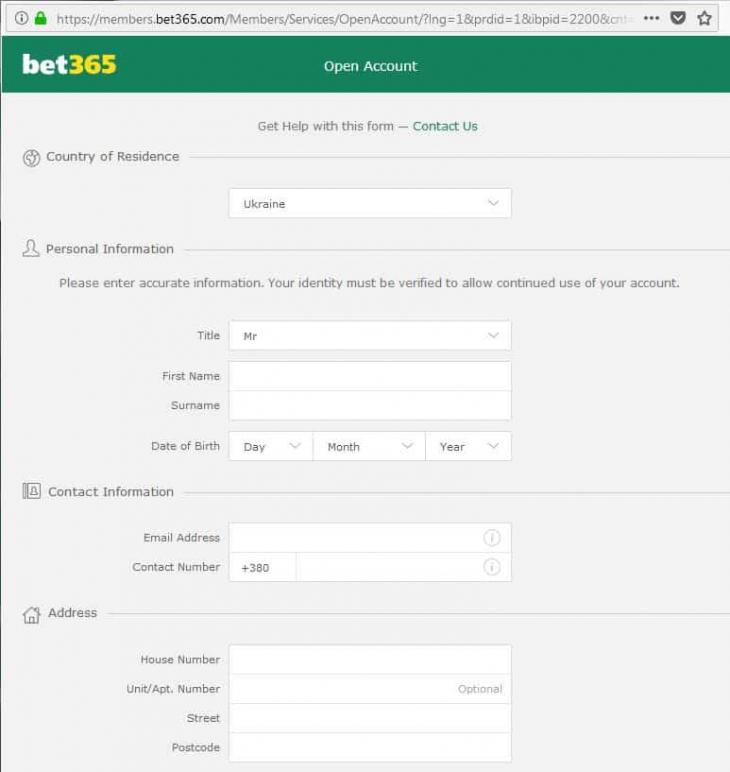
Task: Open the Year of birth dropdown
Action: tap(468, 447)
